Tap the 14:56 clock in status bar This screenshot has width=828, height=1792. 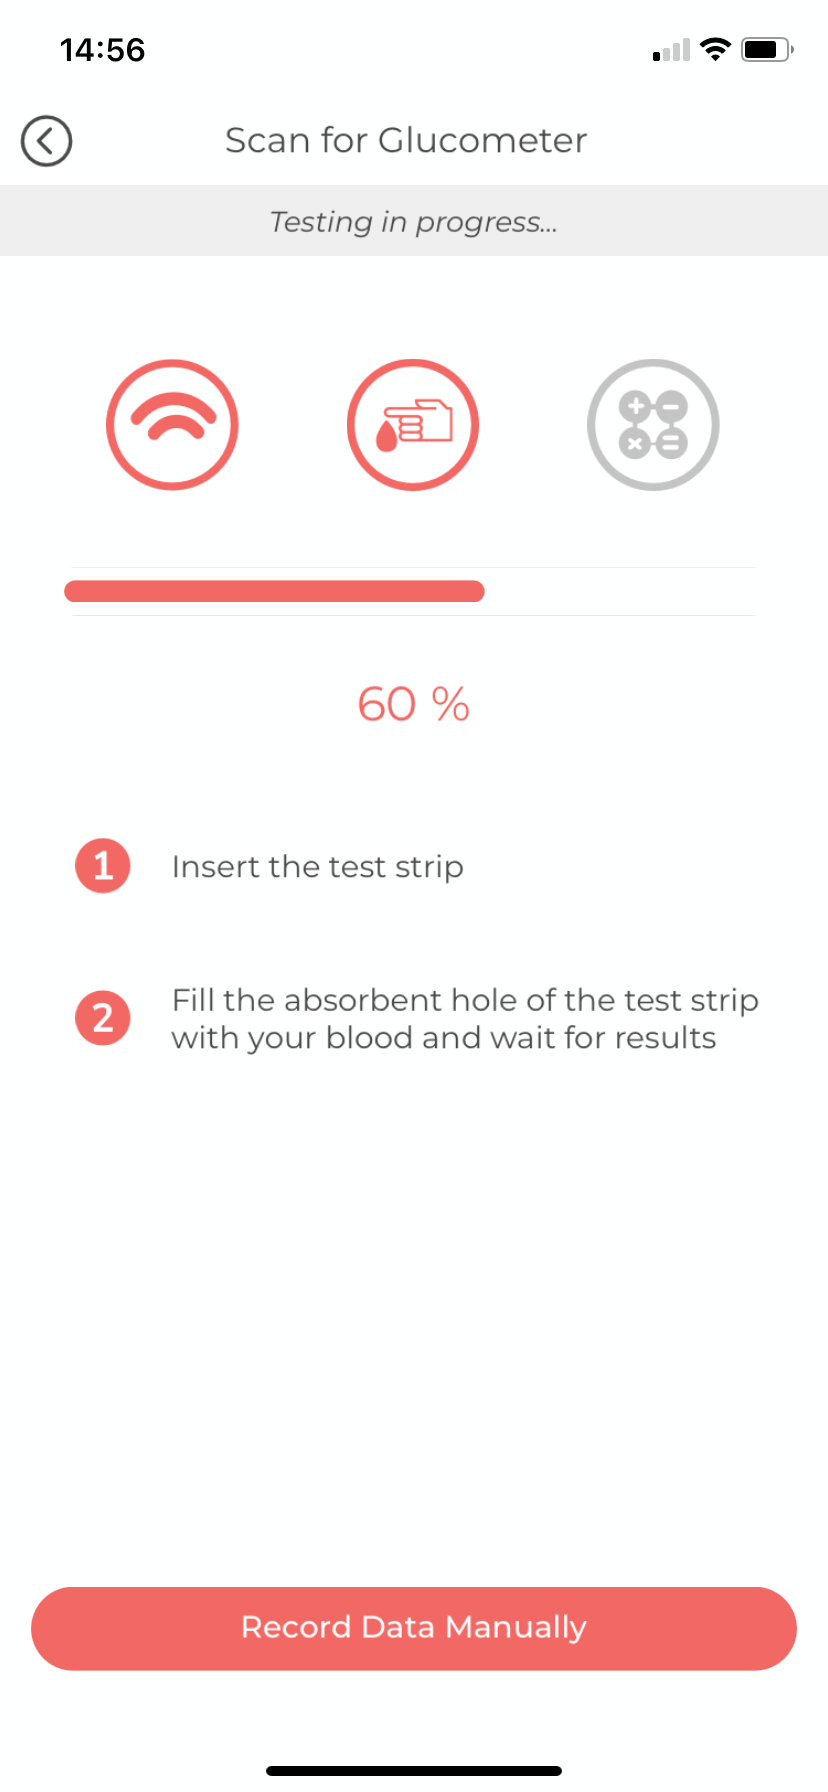tap(103, 49)
